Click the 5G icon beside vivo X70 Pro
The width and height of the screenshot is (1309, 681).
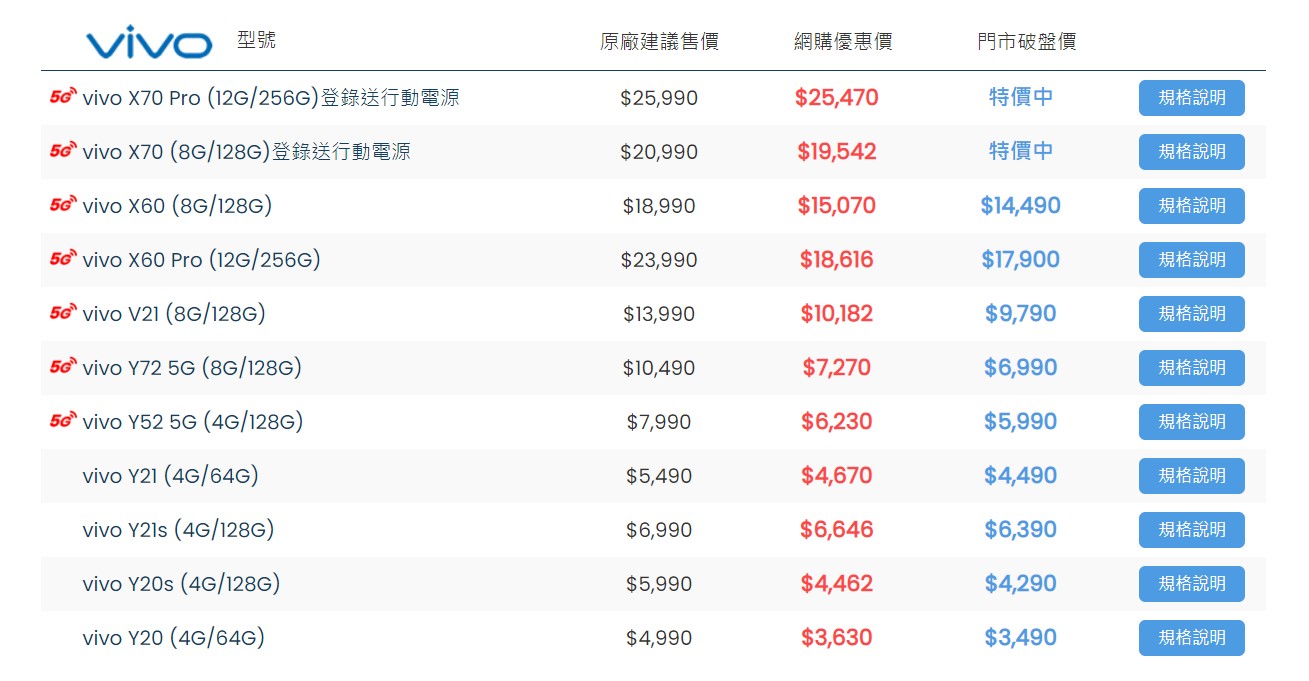(63, 97)
